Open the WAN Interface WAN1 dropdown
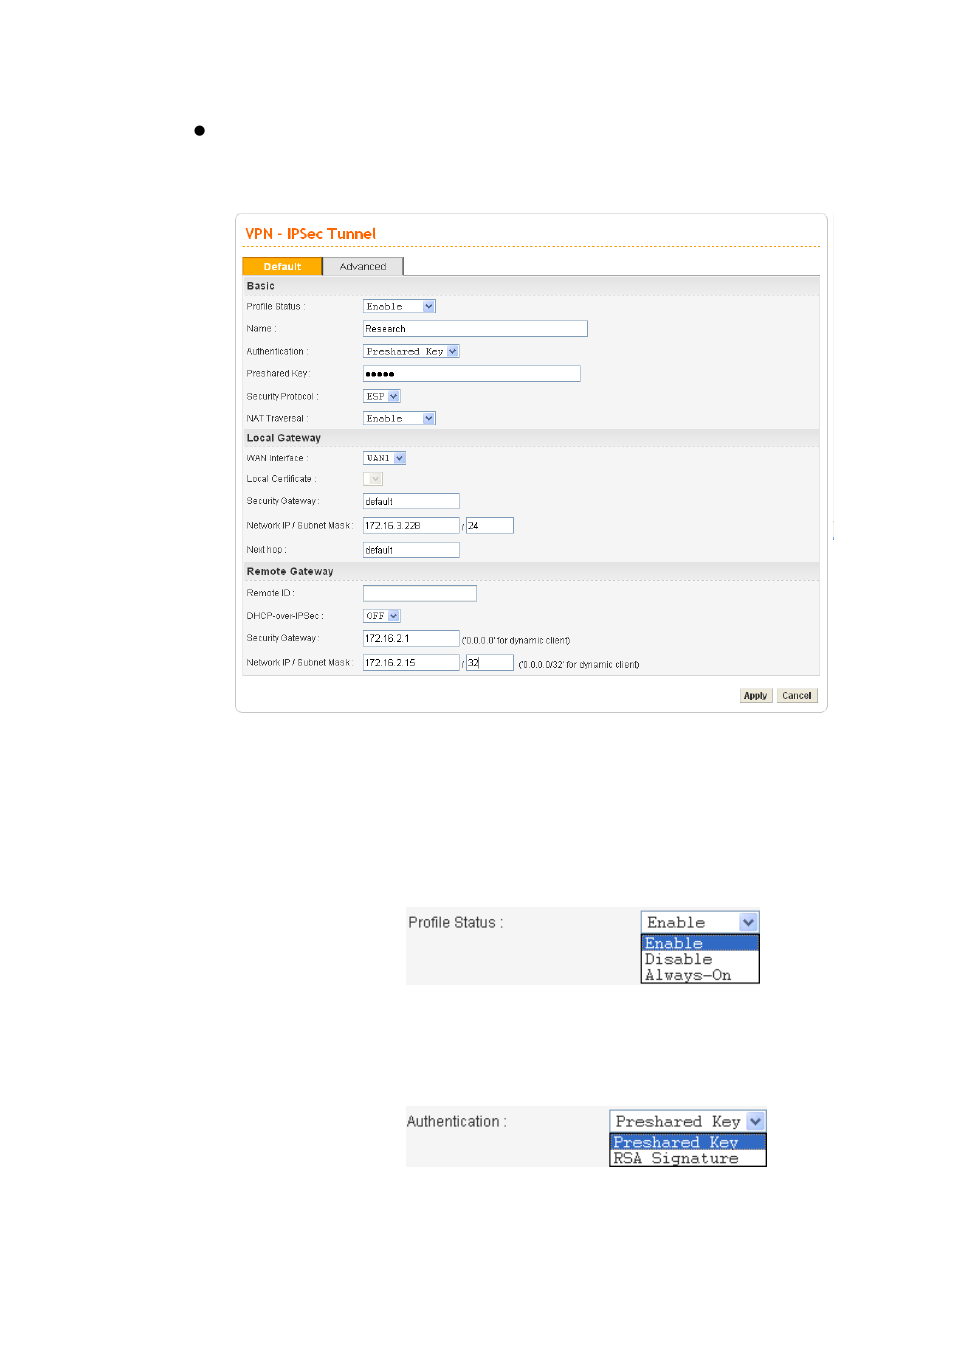Screen dimensions: 954x1351 (384, 458)
